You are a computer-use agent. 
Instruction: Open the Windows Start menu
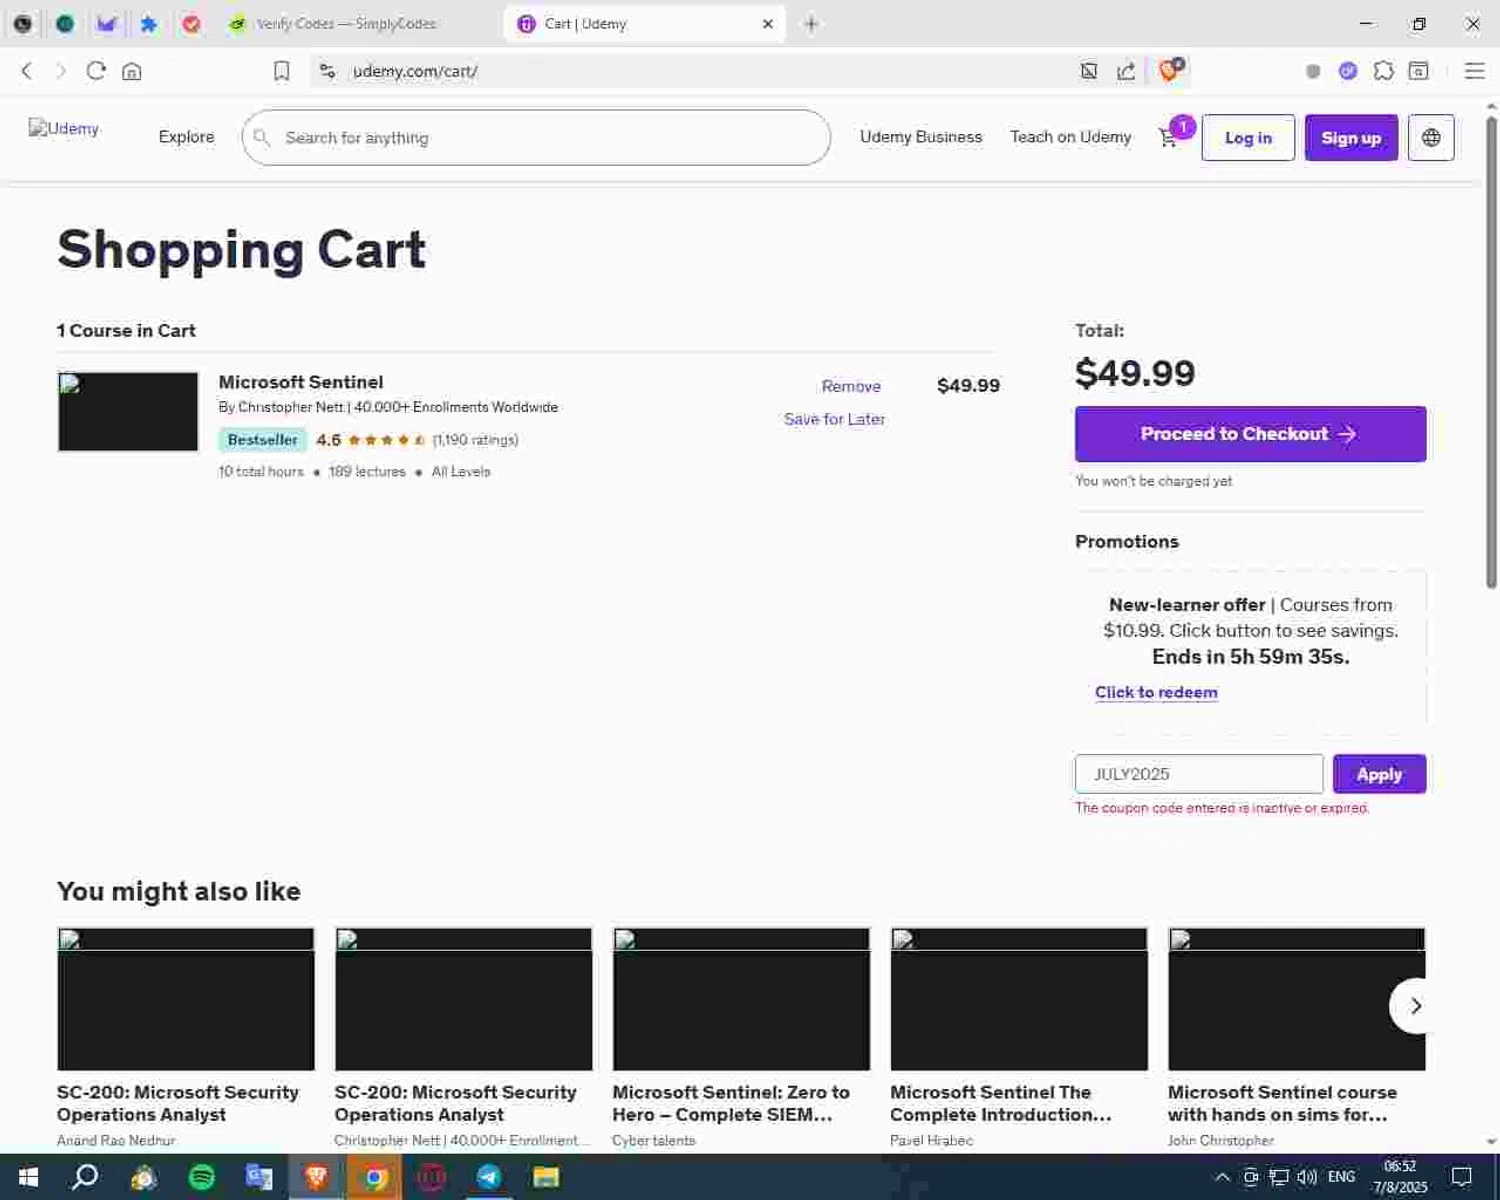point(28,1177)
